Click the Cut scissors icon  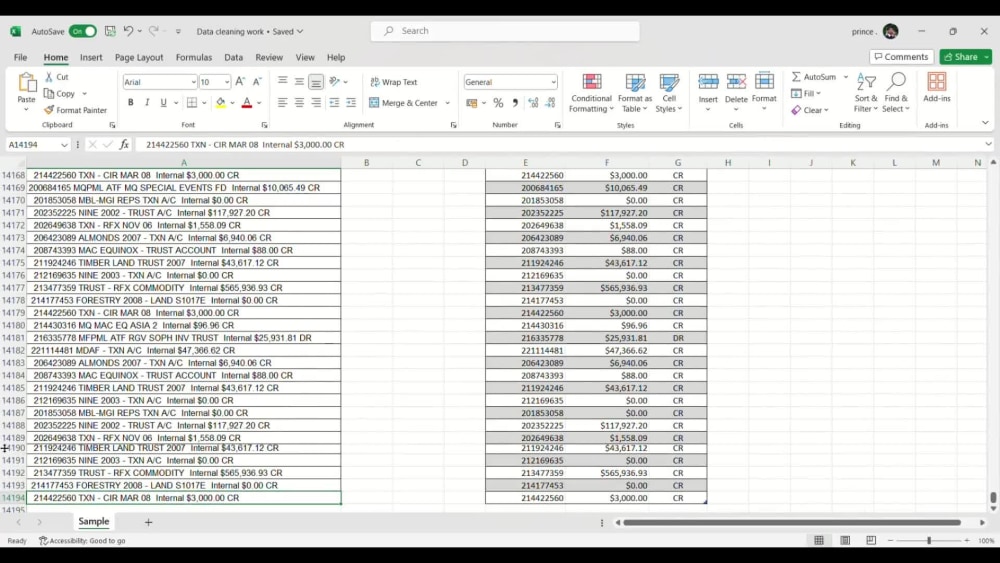(49, 77)
